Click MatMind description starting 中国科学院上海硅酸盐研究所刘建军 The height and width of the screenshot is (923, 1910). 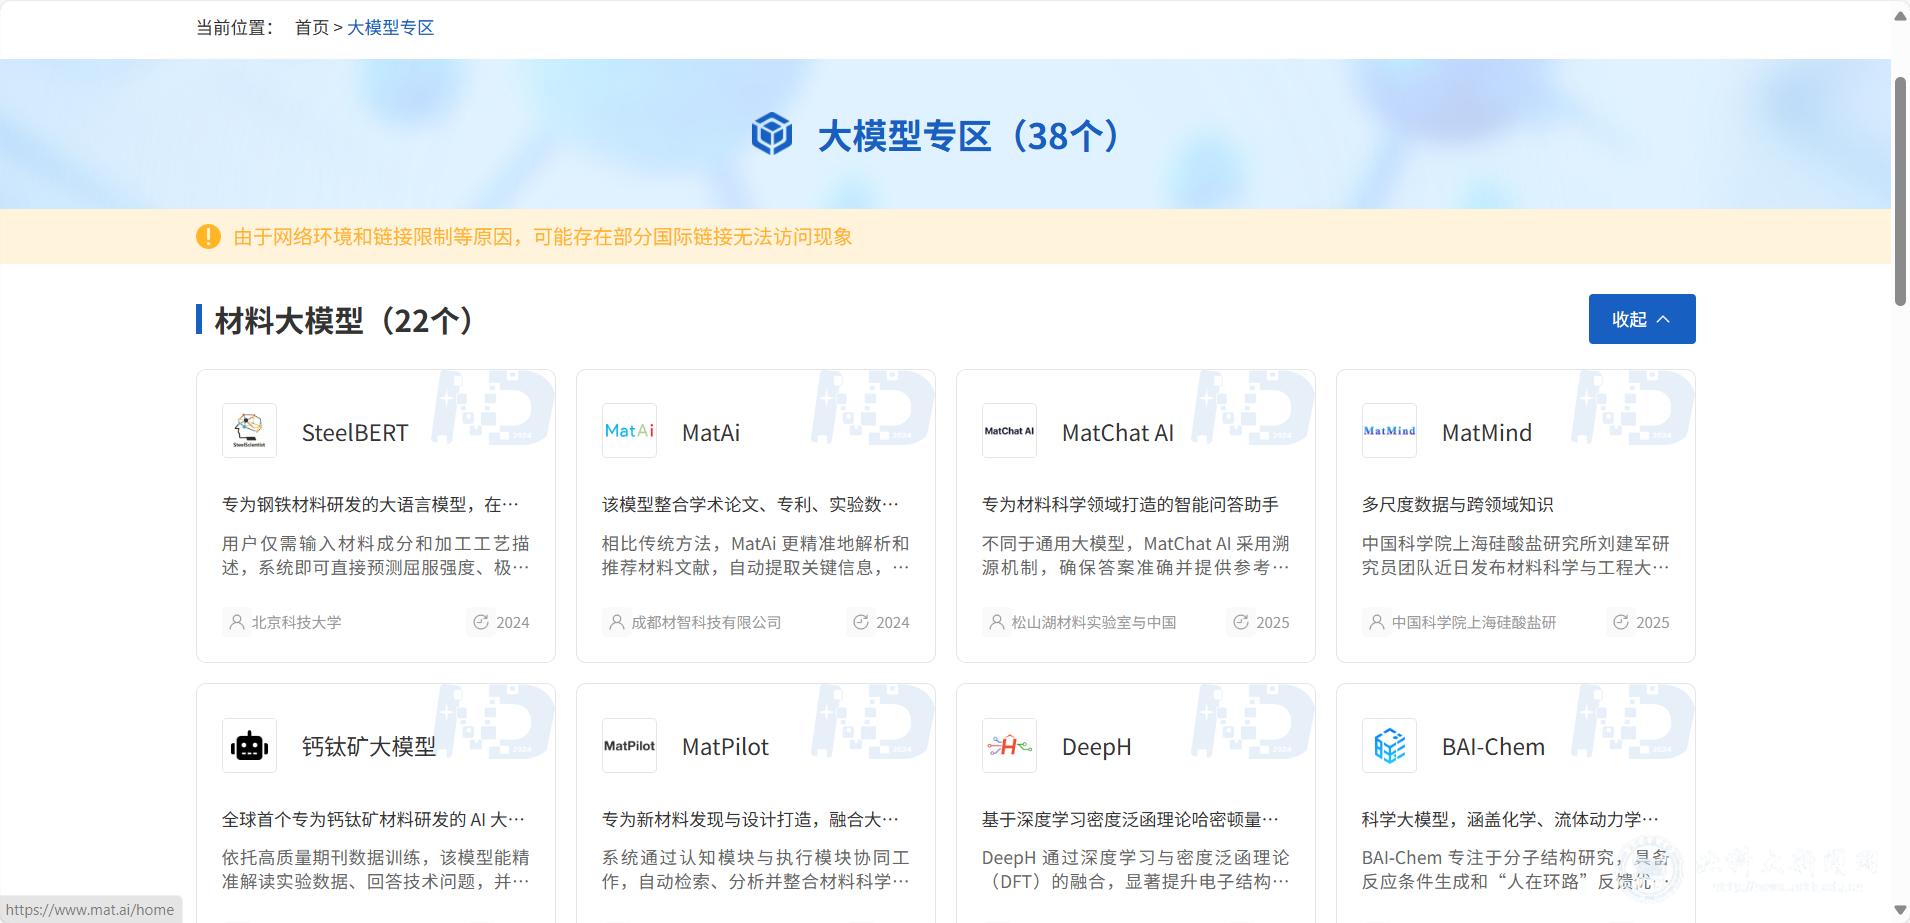[x=1515, y=556]
